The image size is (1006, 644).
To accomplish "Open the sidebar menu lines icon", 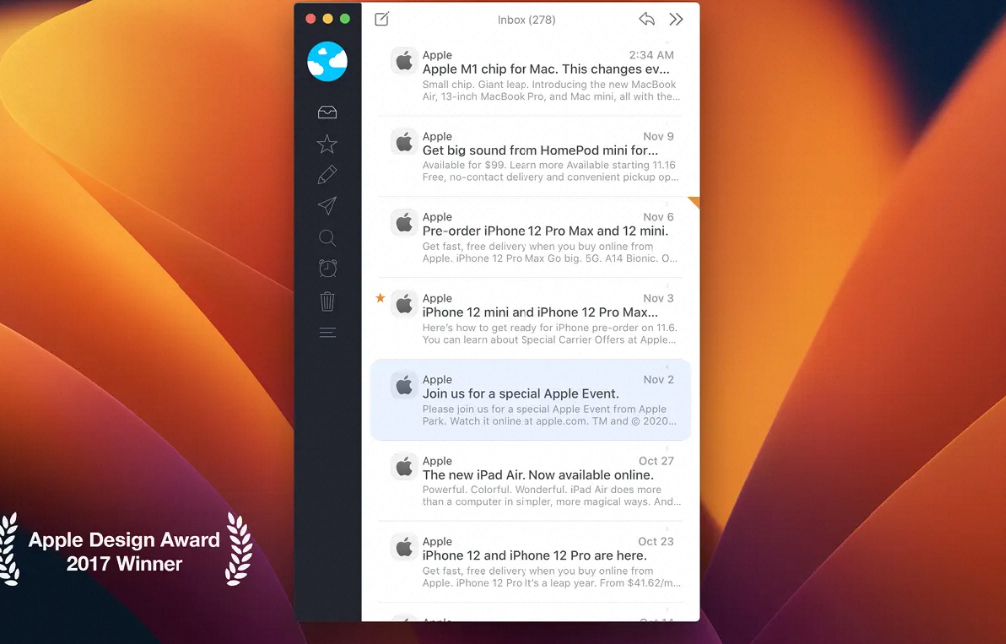I will (328, 332).
